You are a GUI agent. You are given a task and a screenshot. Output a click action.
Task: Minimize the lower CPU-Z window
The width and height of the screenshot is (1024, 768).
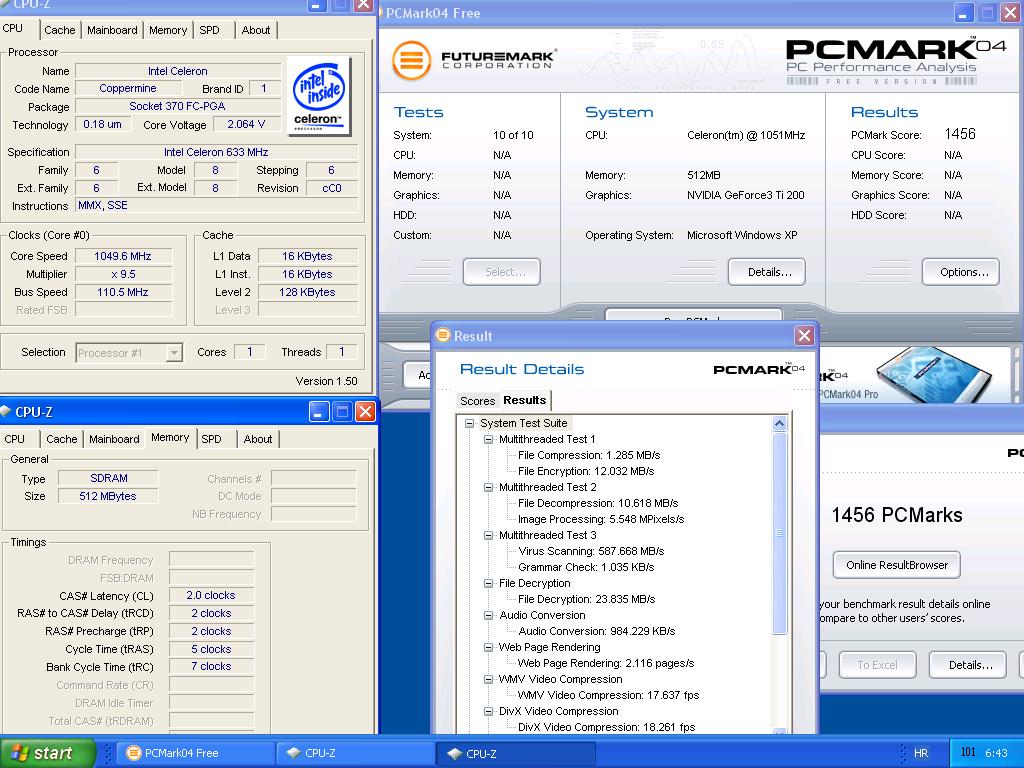click(x=319, y=411)
